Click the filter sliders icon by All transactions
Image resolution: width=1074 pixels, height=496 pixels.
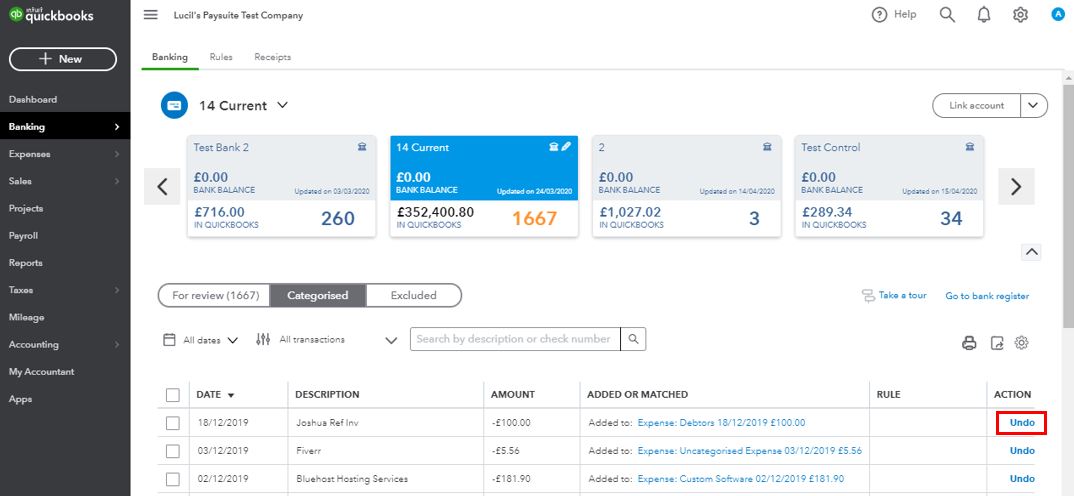click(263, 339)
